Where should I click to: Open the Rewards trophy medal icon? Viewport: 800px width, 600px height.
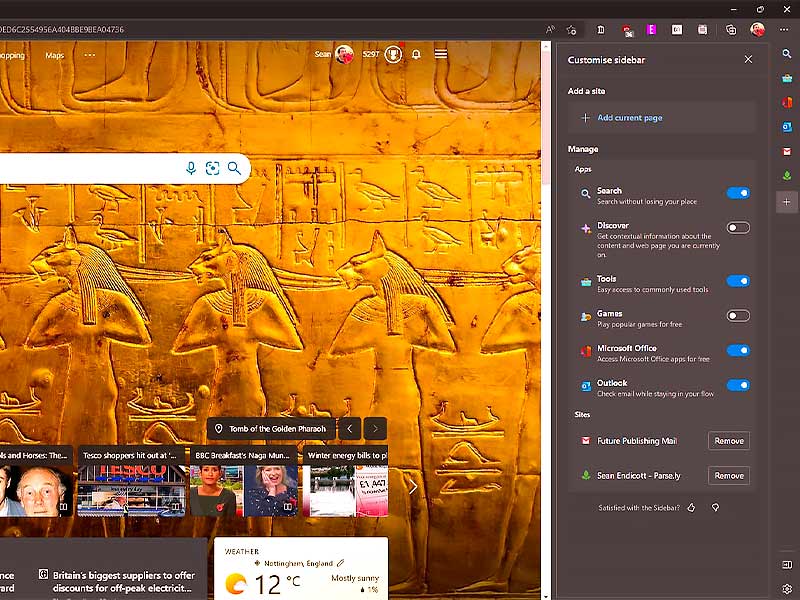(x=393, y=54)
